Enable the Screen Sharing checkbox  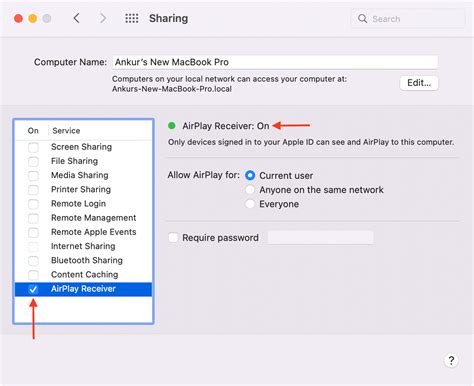click(x=33, y=147)
